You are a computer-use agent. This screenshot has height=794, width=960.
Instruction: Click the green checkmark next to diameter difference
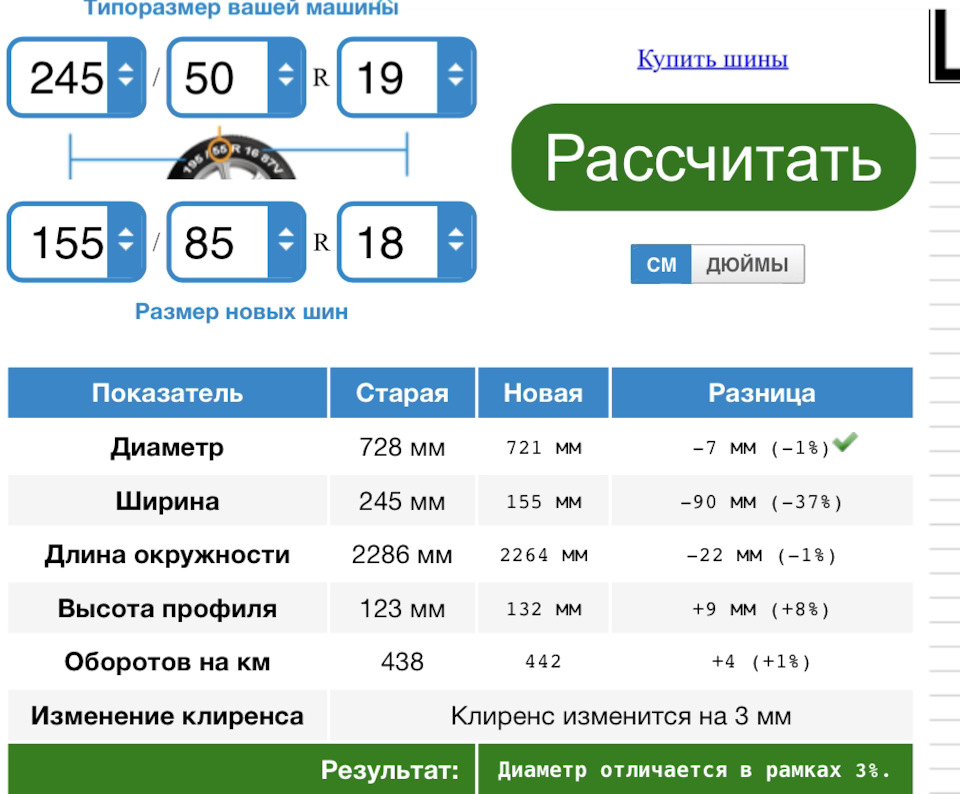[x=843, y=444]
